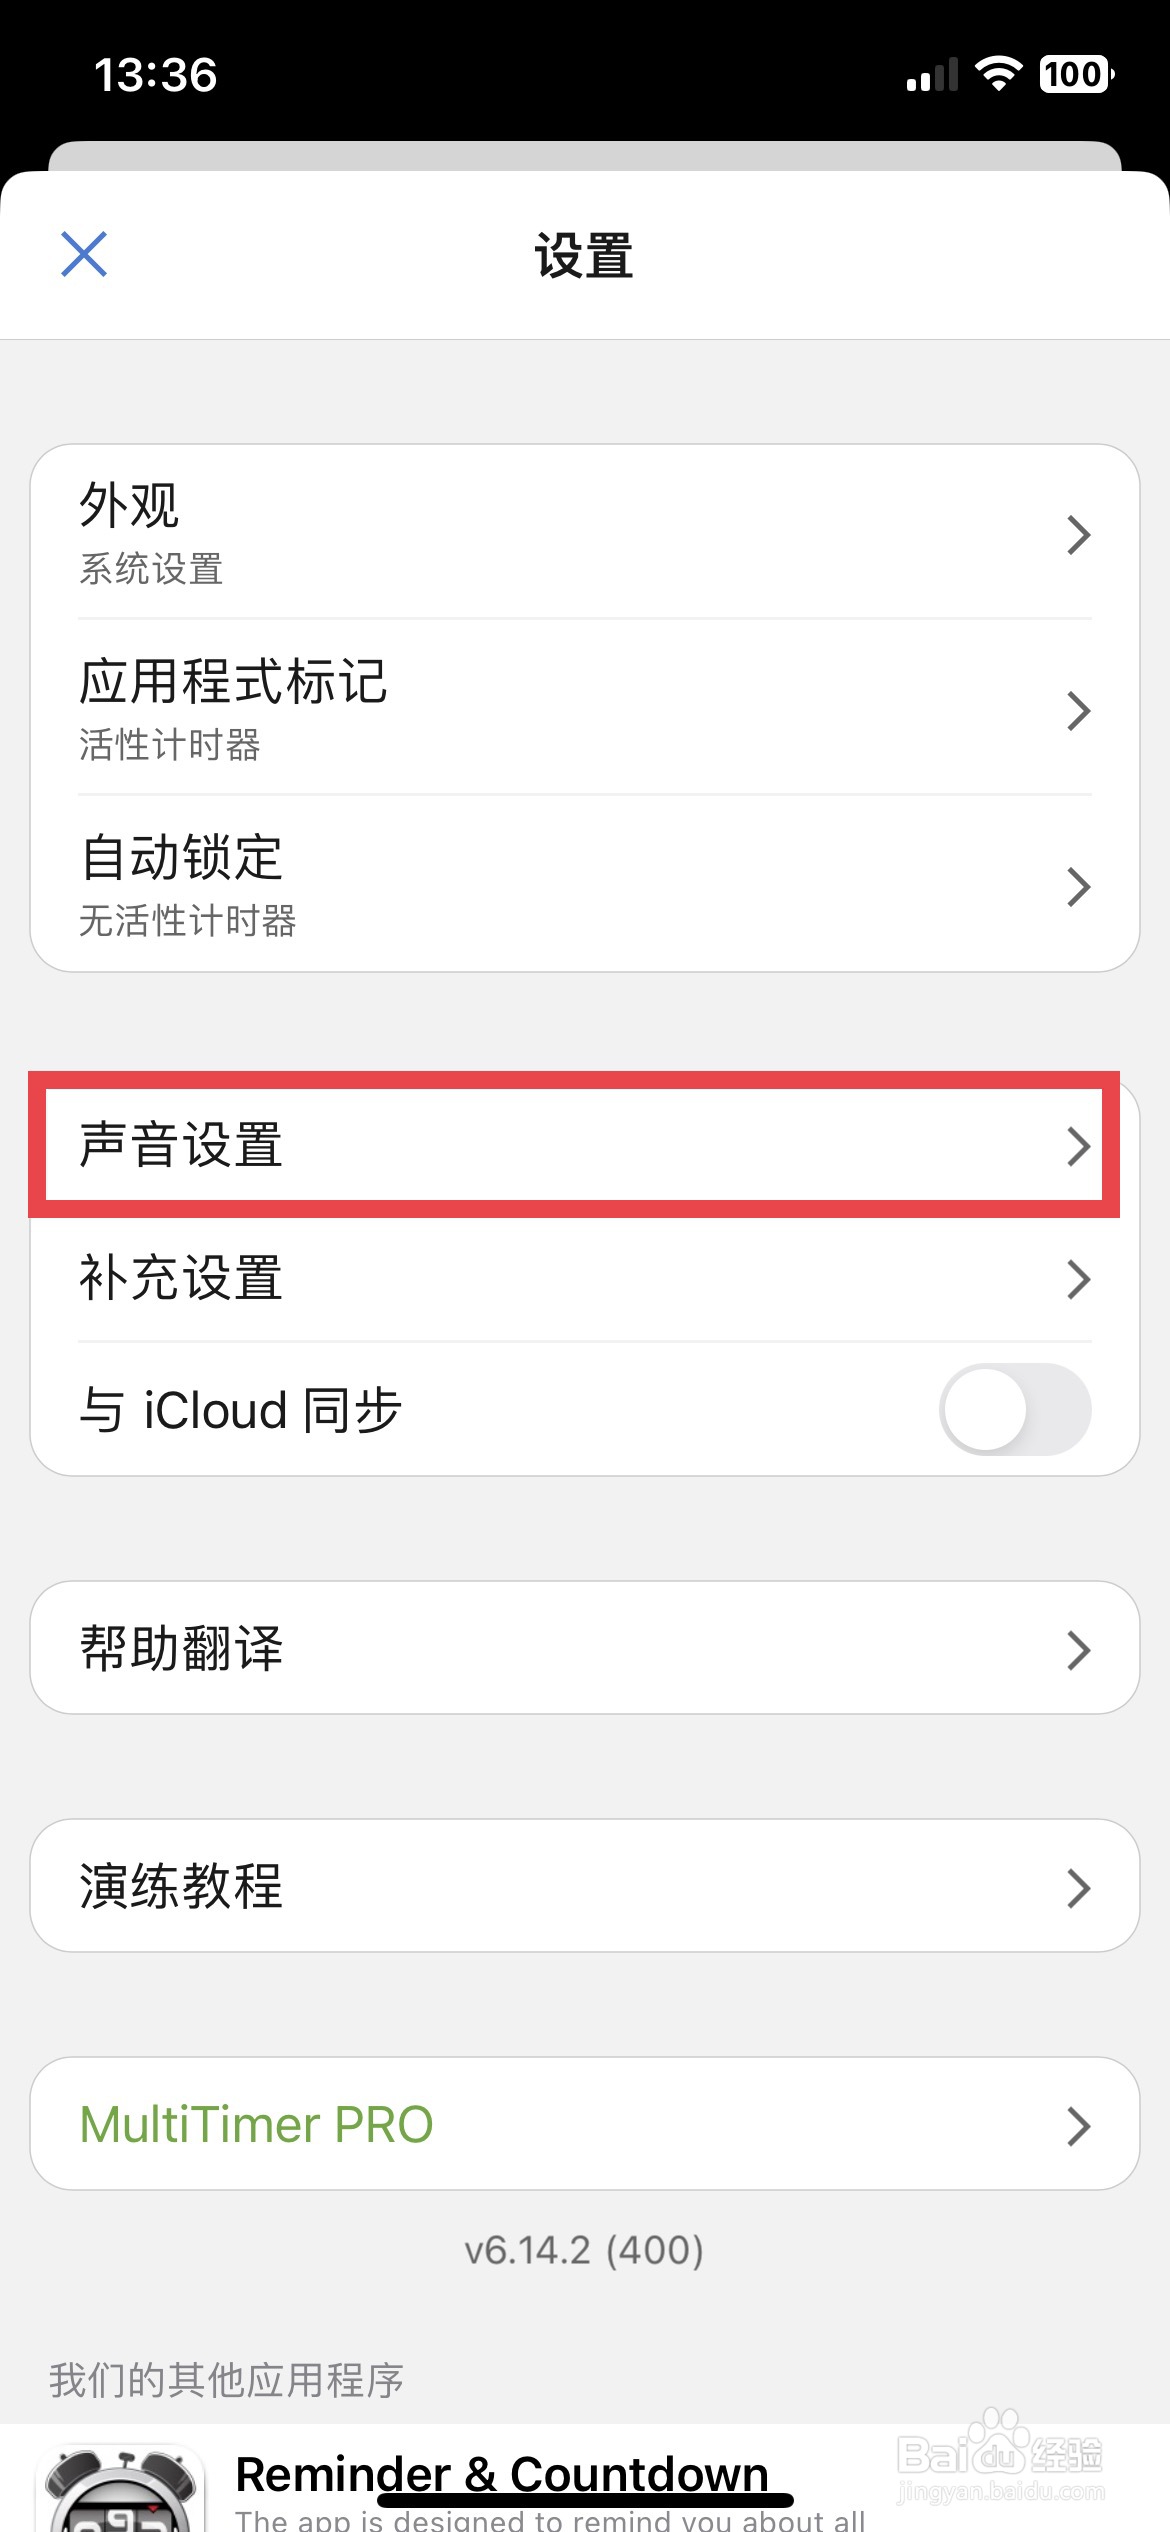Open the Reminder & Countdown app link
Screen dimensions: 1170x2532
pos(502,2474)
